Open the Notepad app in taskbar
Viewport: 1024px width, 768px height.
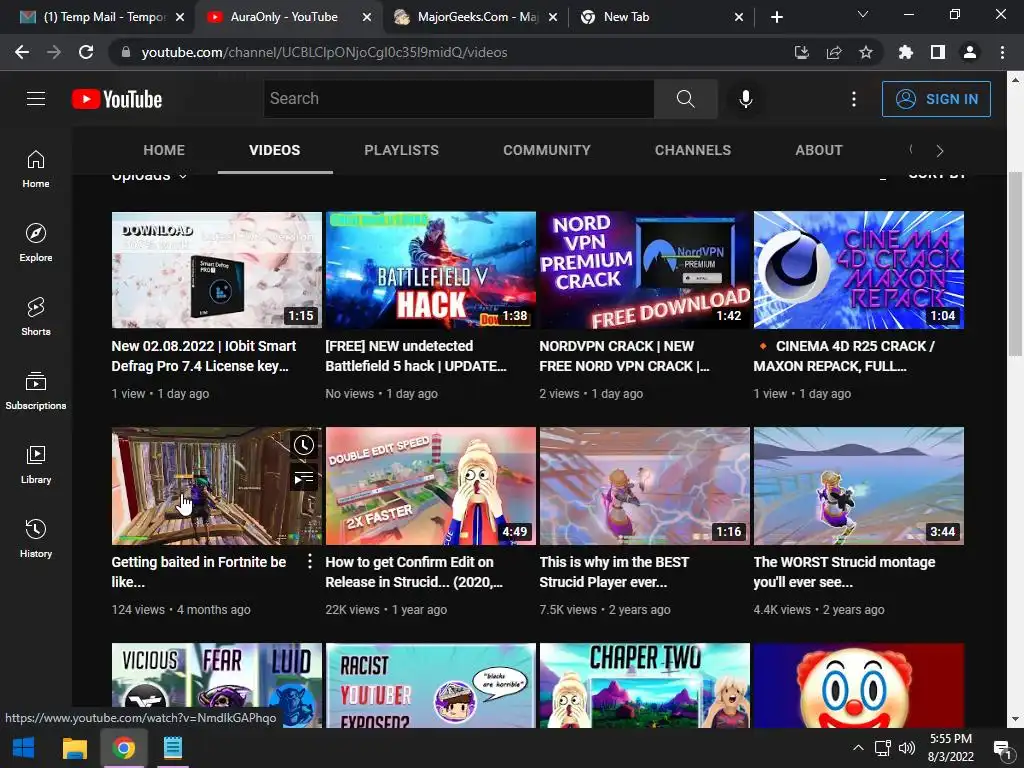(172, 748)
